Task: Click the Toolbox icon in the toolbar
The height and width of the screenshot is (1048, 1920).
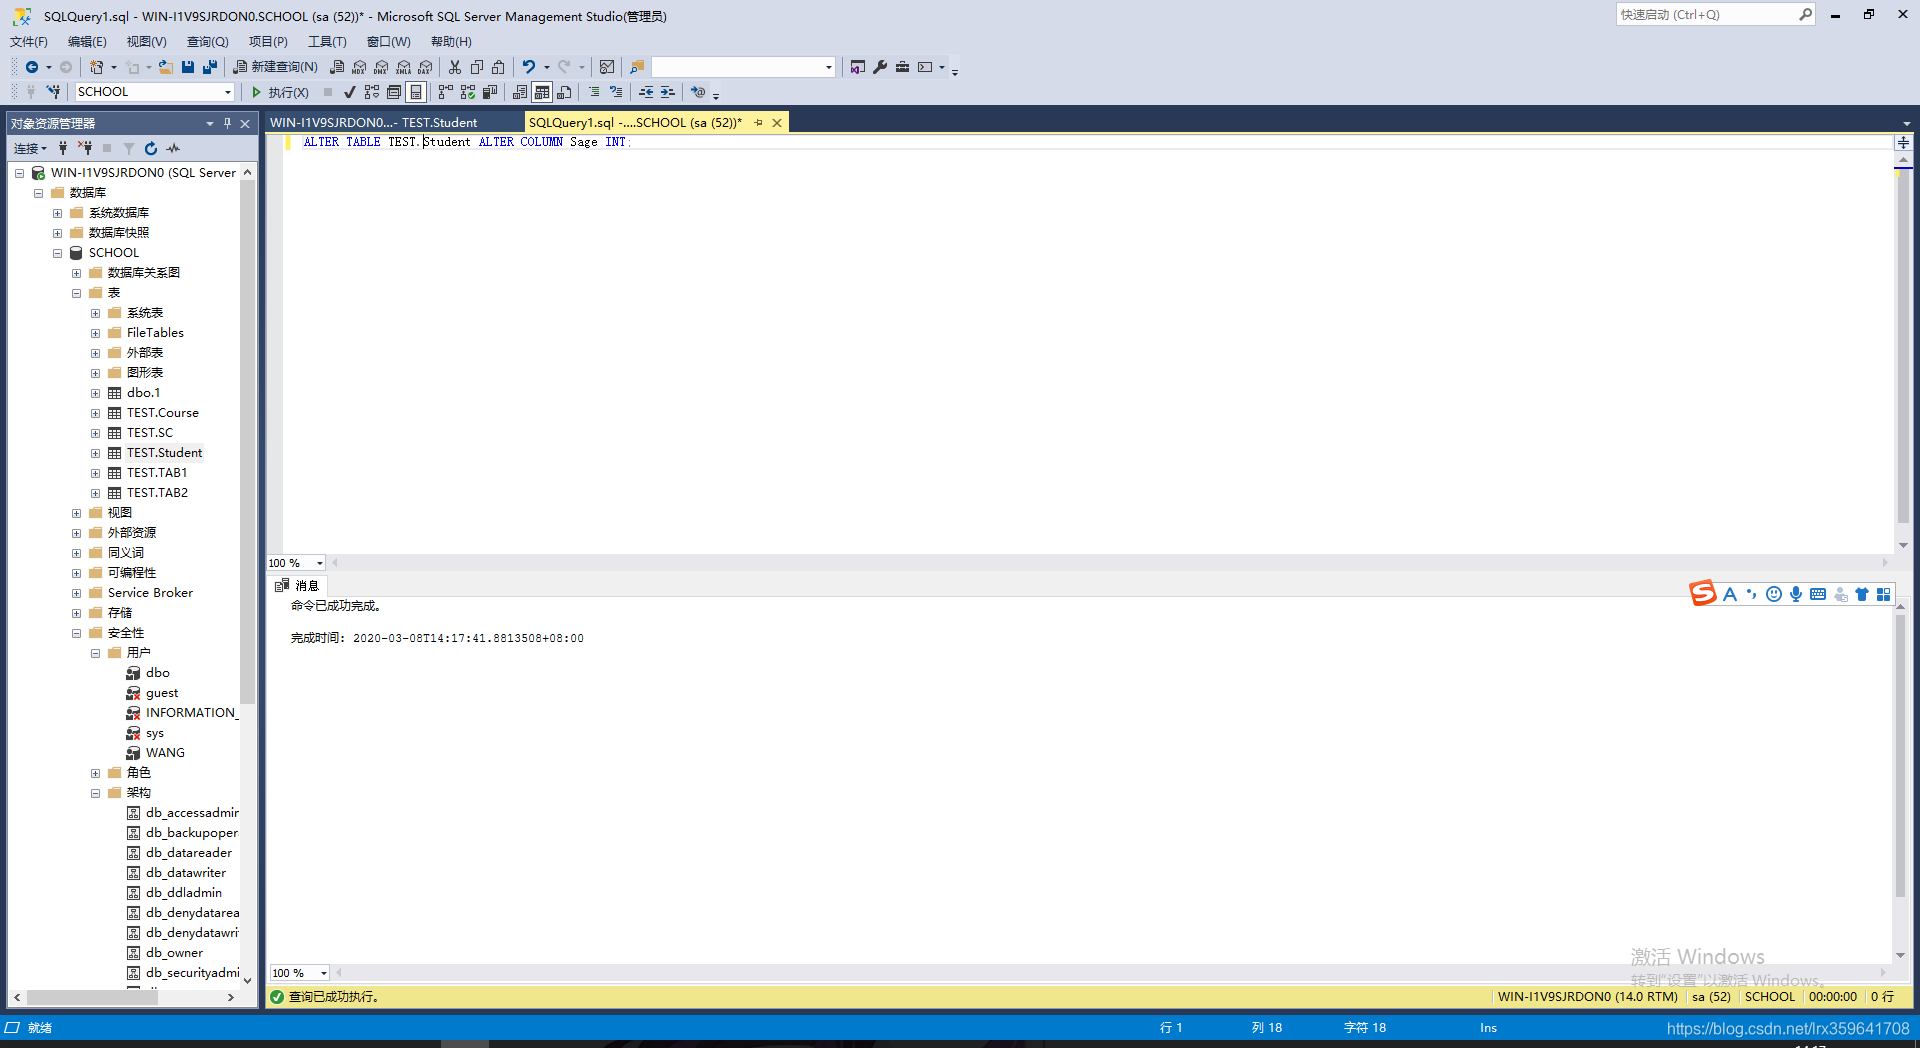Action: pyautogui.click(x=902, y=67)
